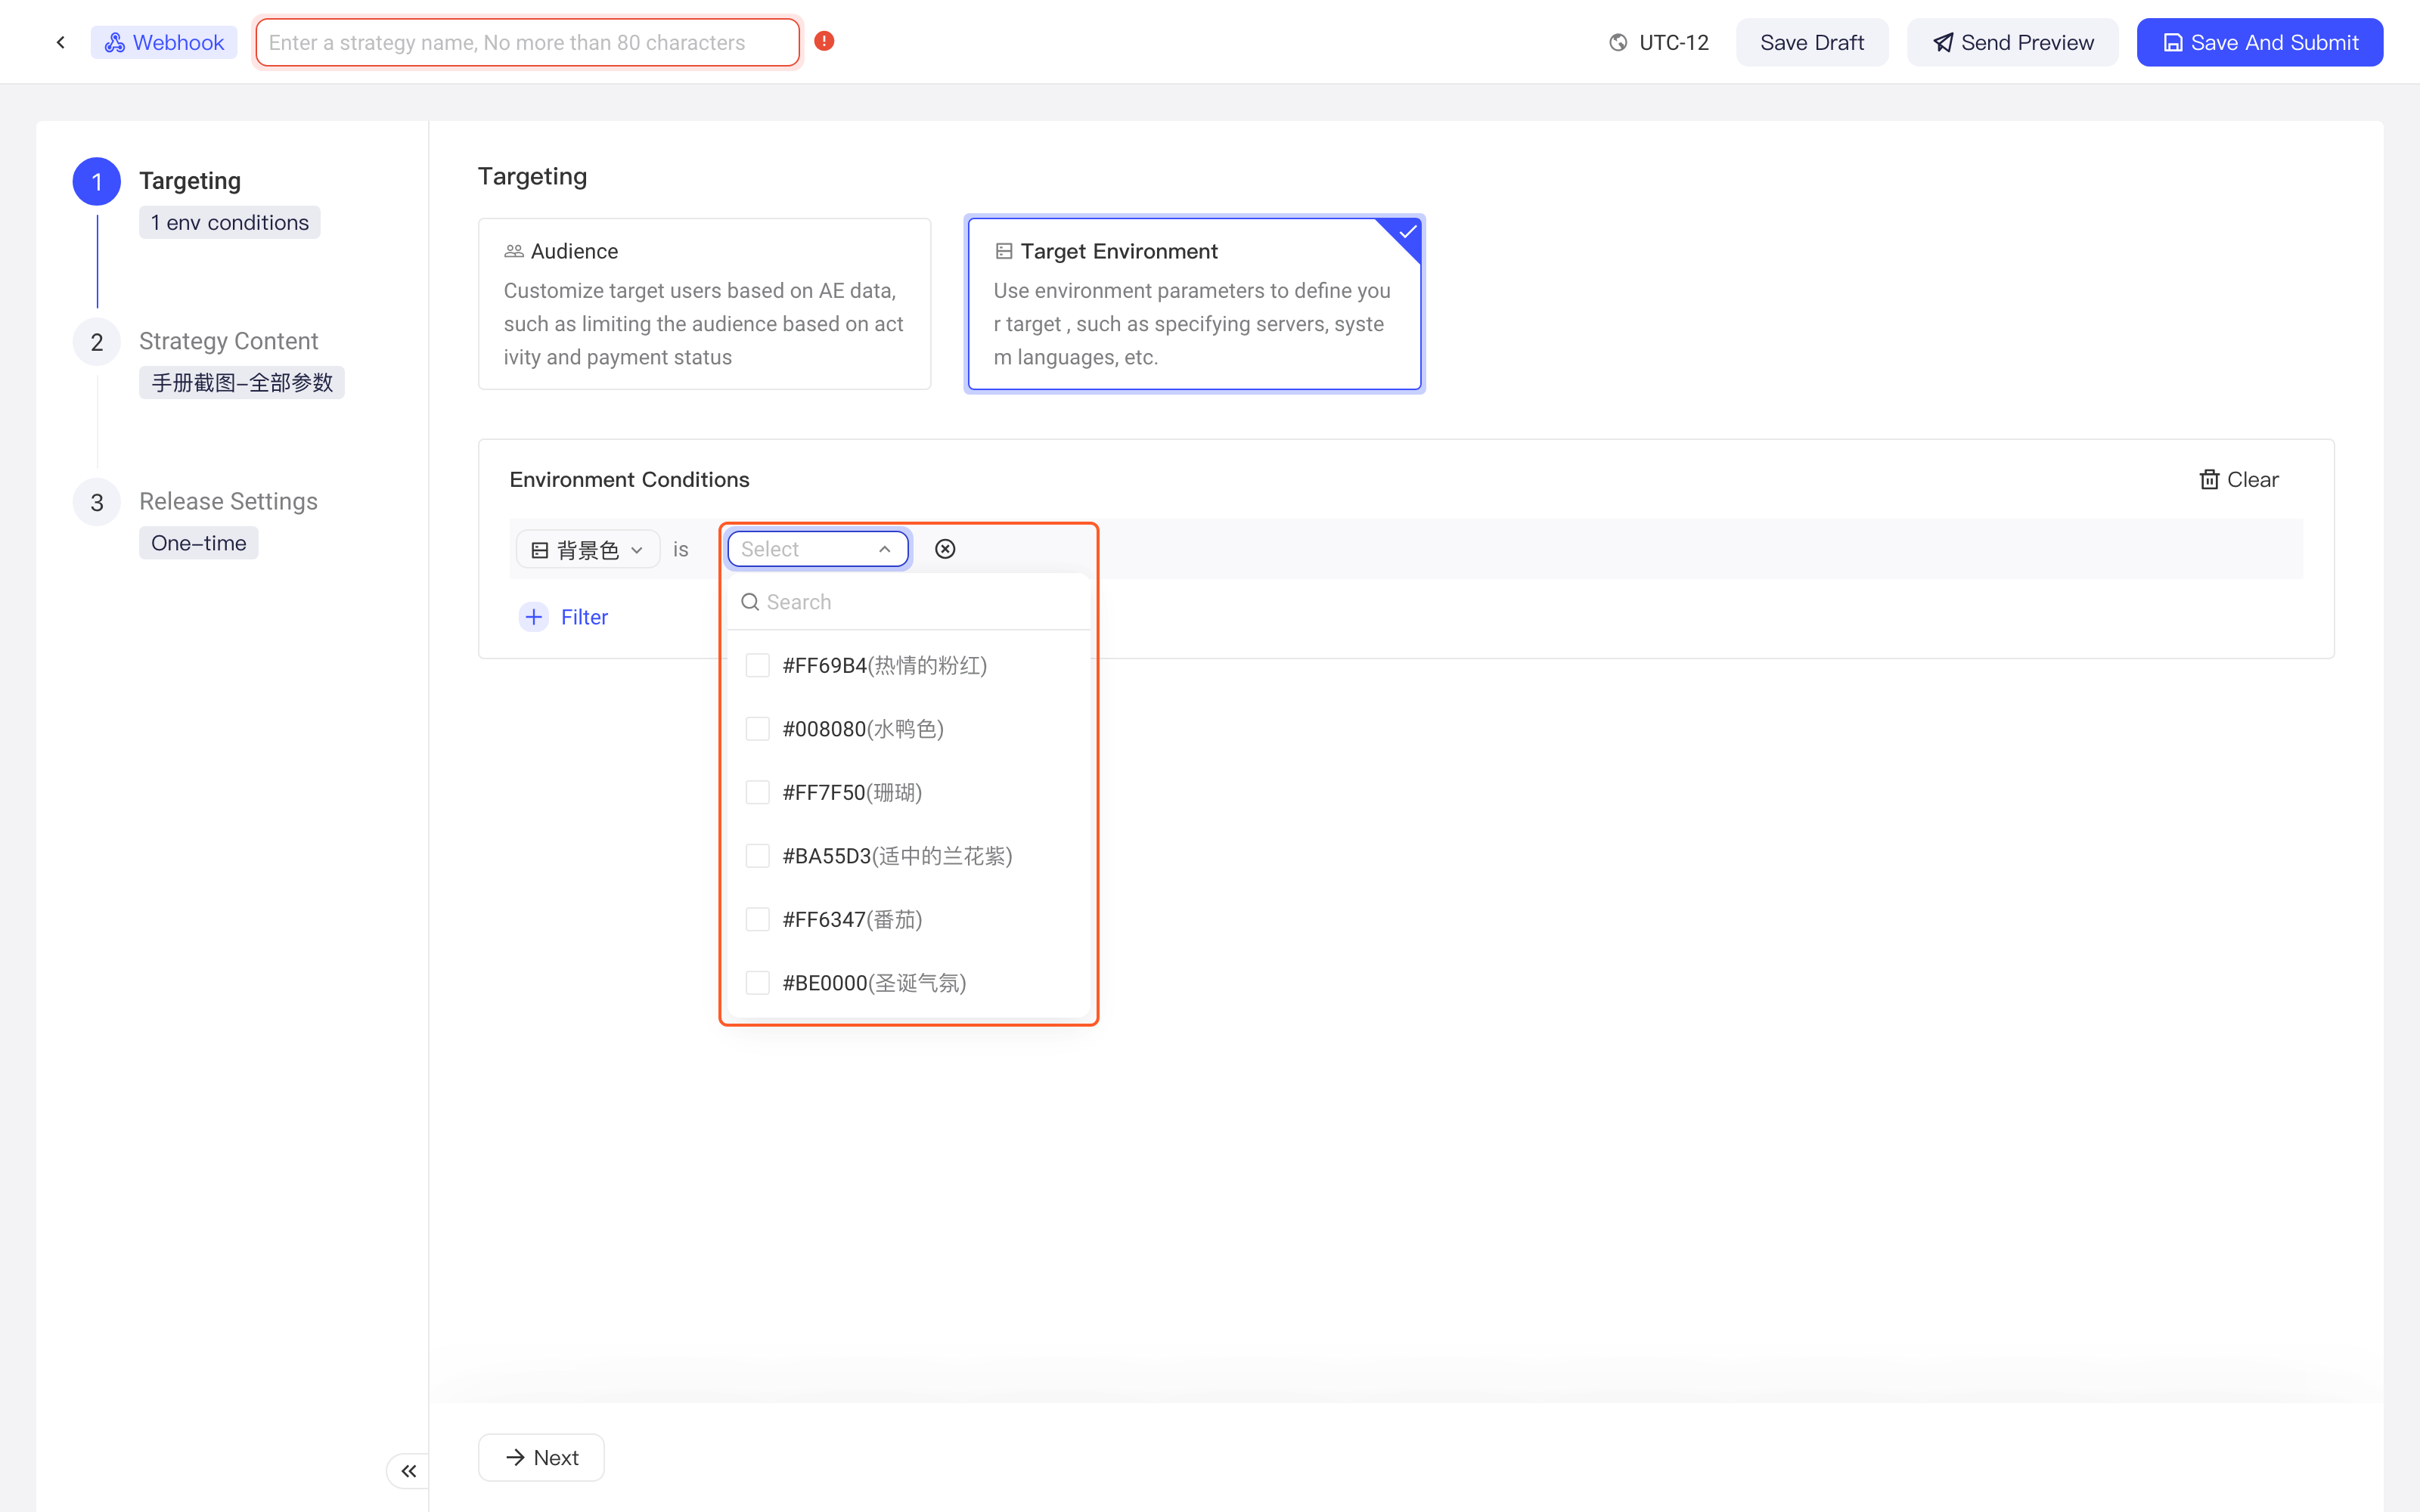2420x1512 pixels.
Task: Focus the strategy name input field
Action: tap(528, 42)
